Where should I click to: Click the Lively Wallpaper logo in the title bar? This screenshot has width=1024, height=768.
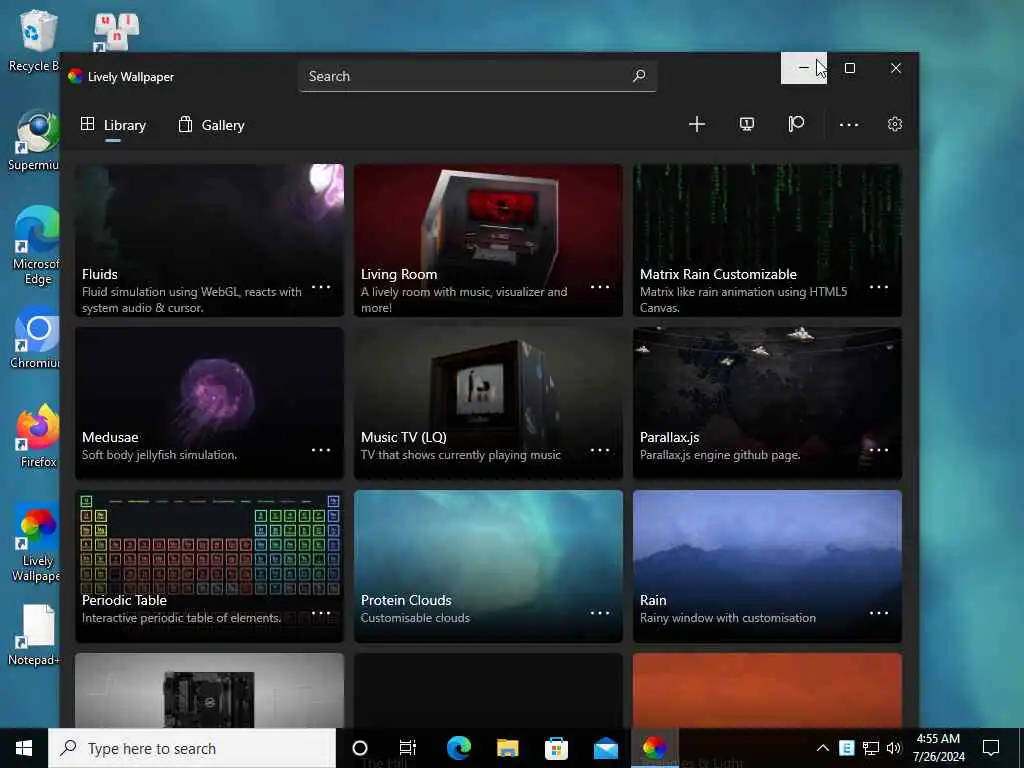tap(76, 76)
